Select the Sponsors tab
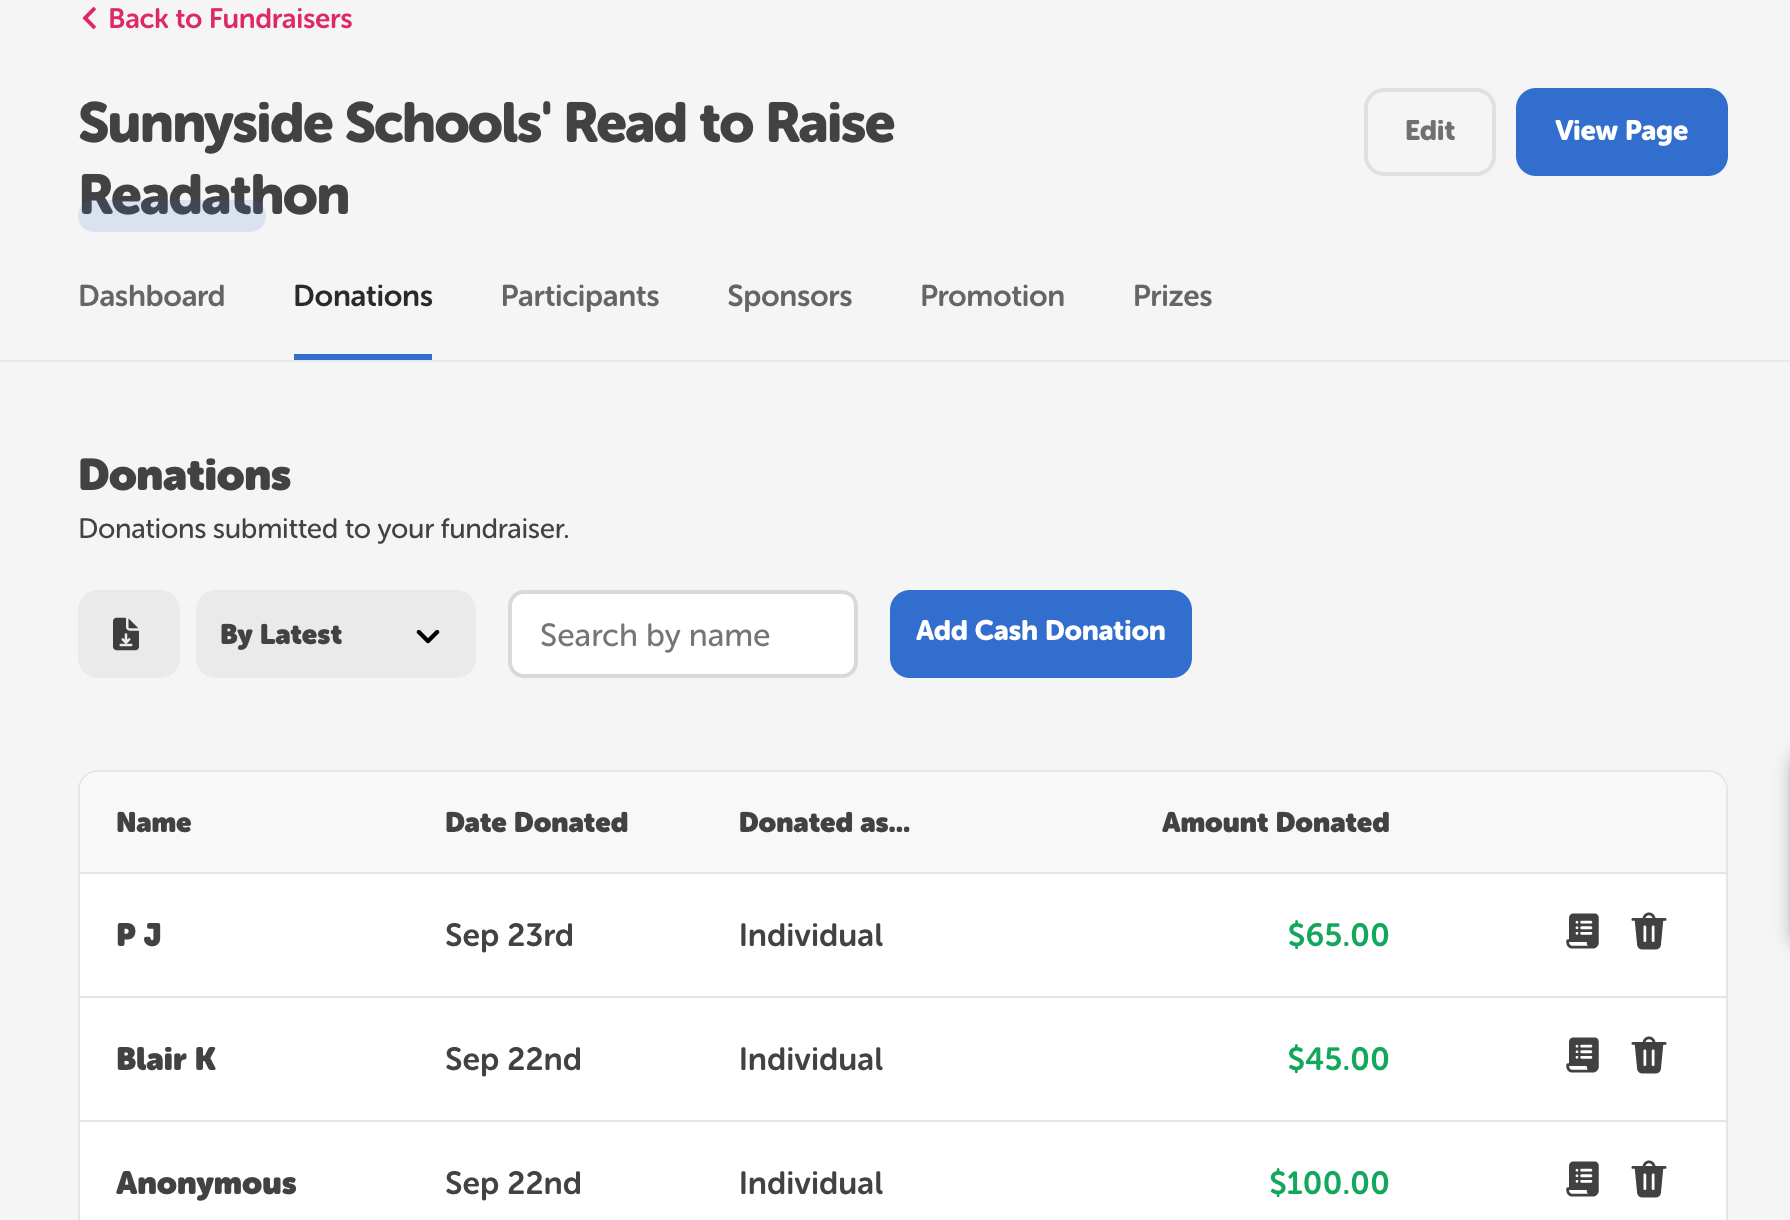1790x1220 pixels. point(789,296)
